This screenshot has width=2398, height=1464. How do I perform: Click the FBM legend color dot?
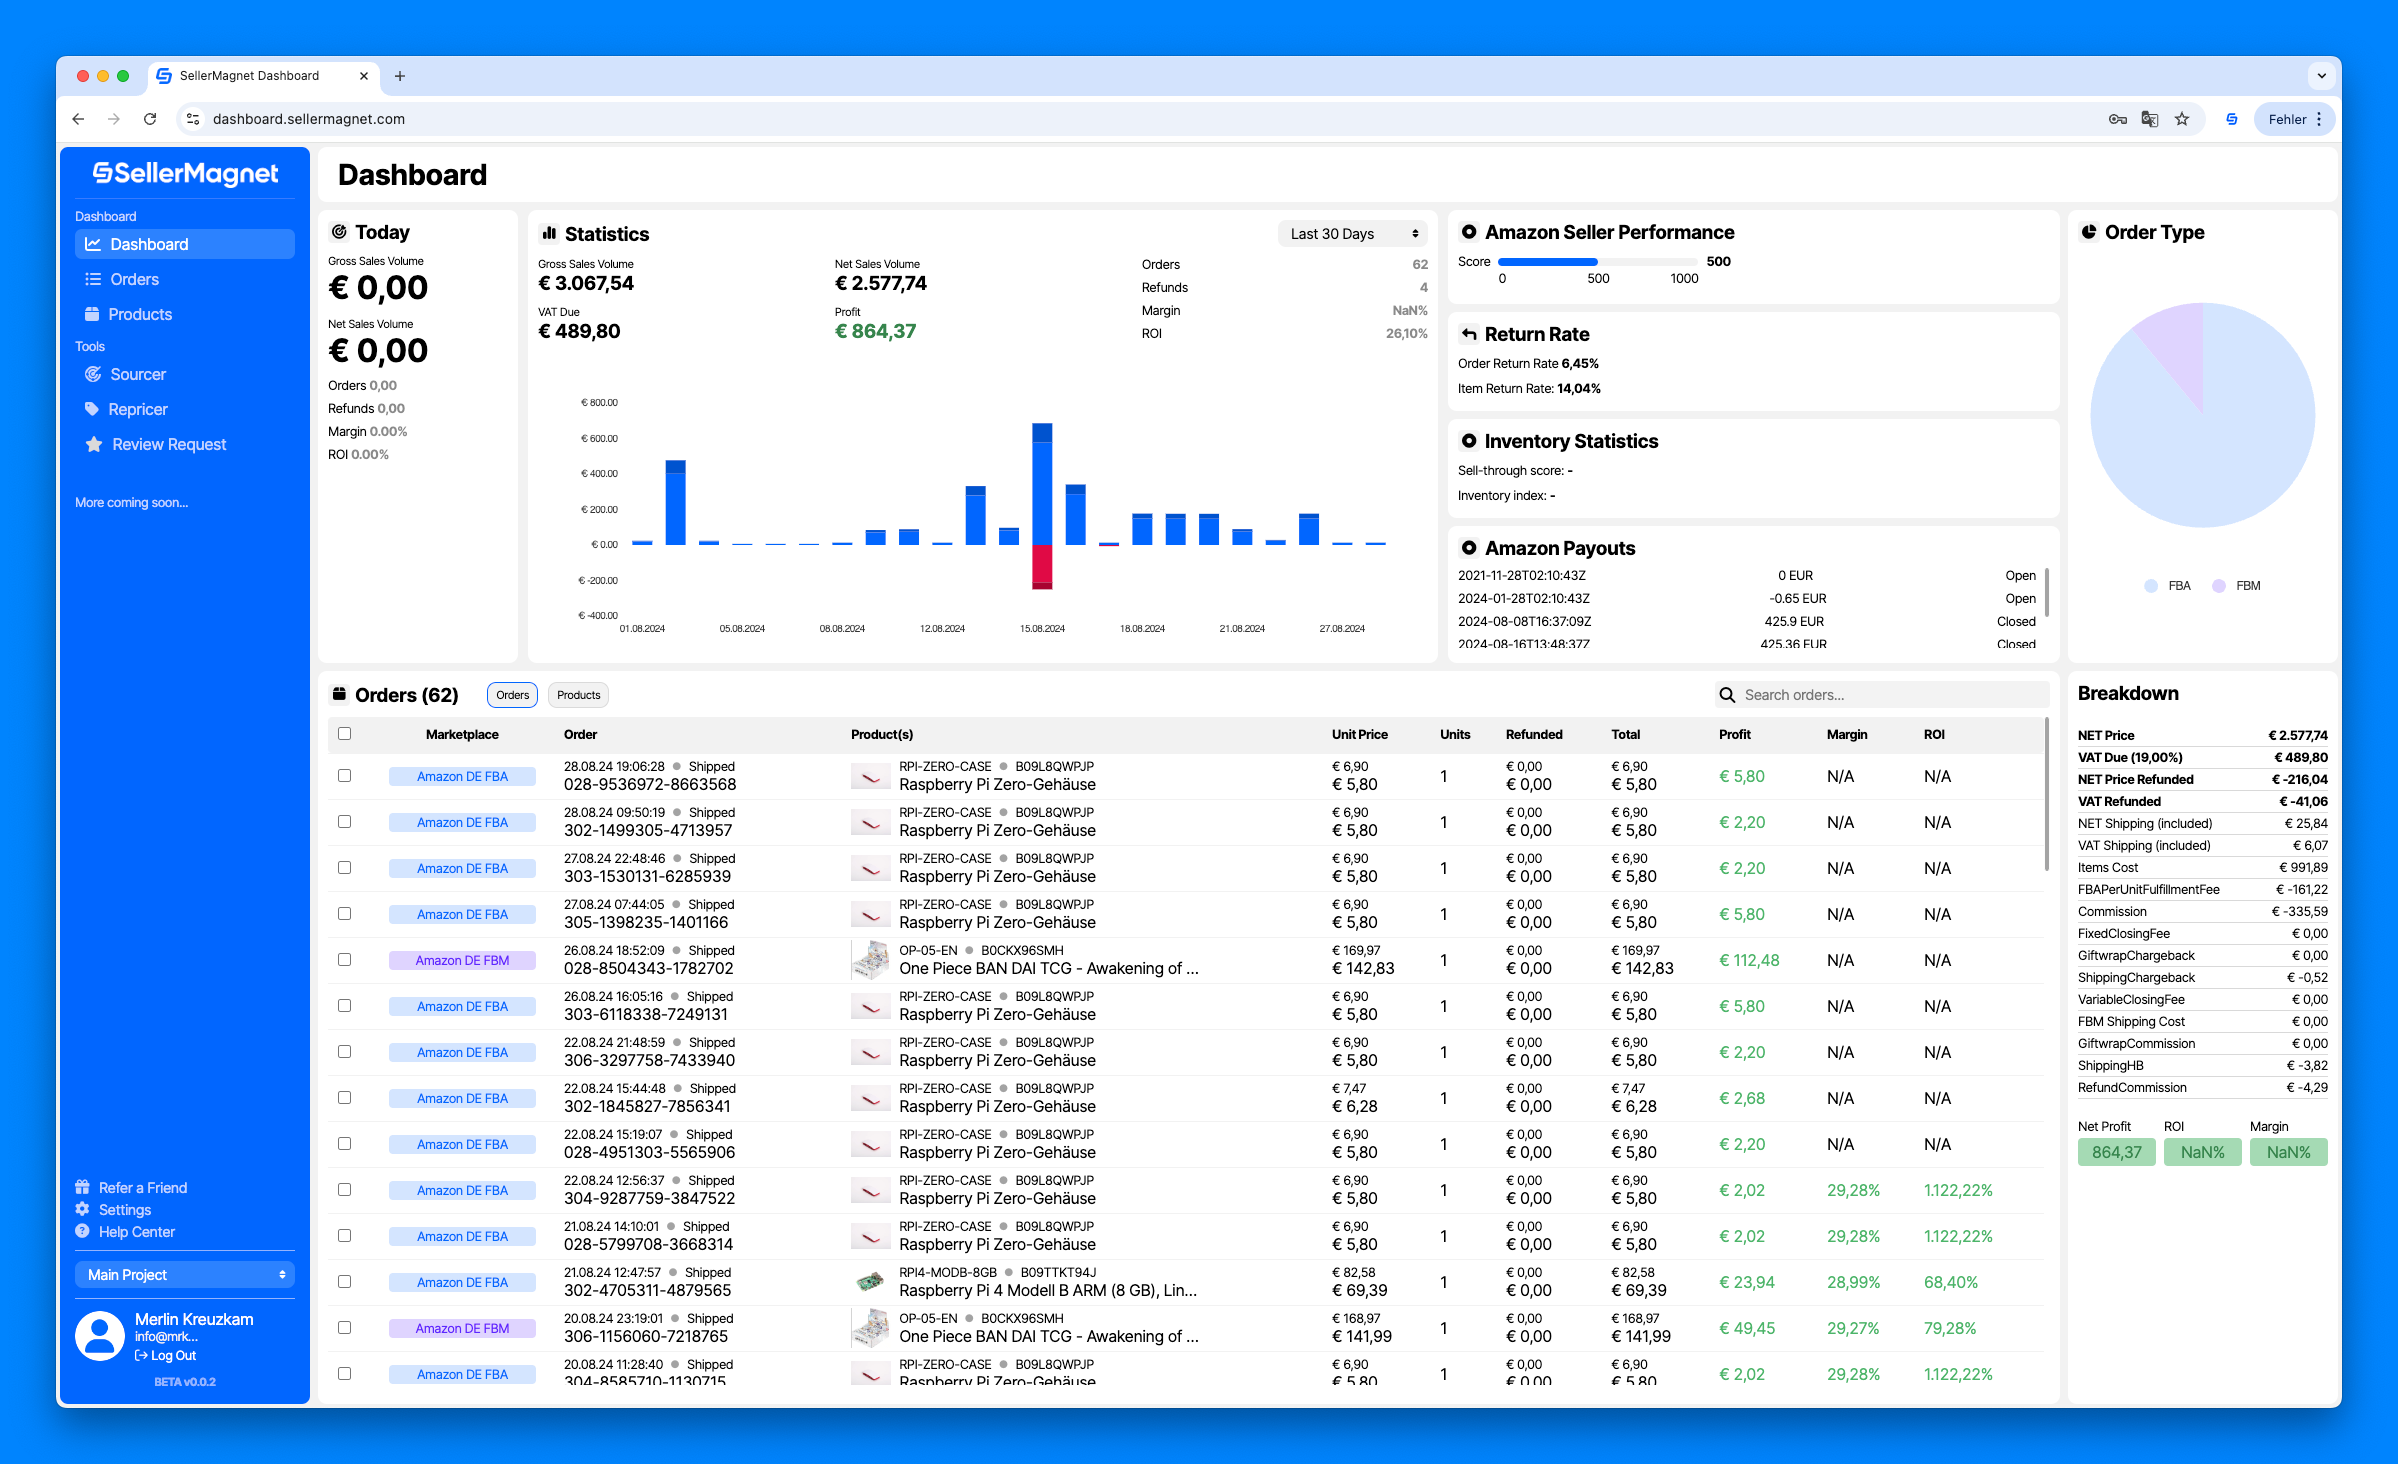(2219, 586)
